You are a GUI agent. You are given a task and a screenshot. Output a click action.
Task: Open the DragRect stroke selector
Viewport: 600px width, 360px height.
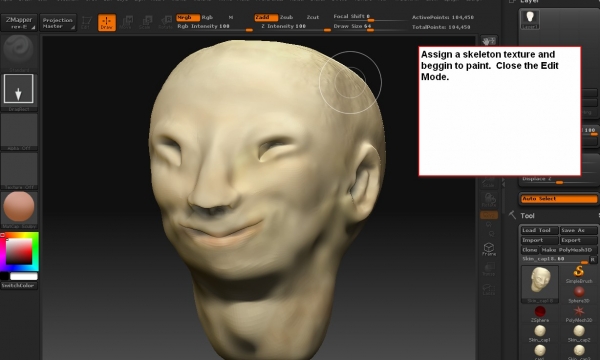19,92
